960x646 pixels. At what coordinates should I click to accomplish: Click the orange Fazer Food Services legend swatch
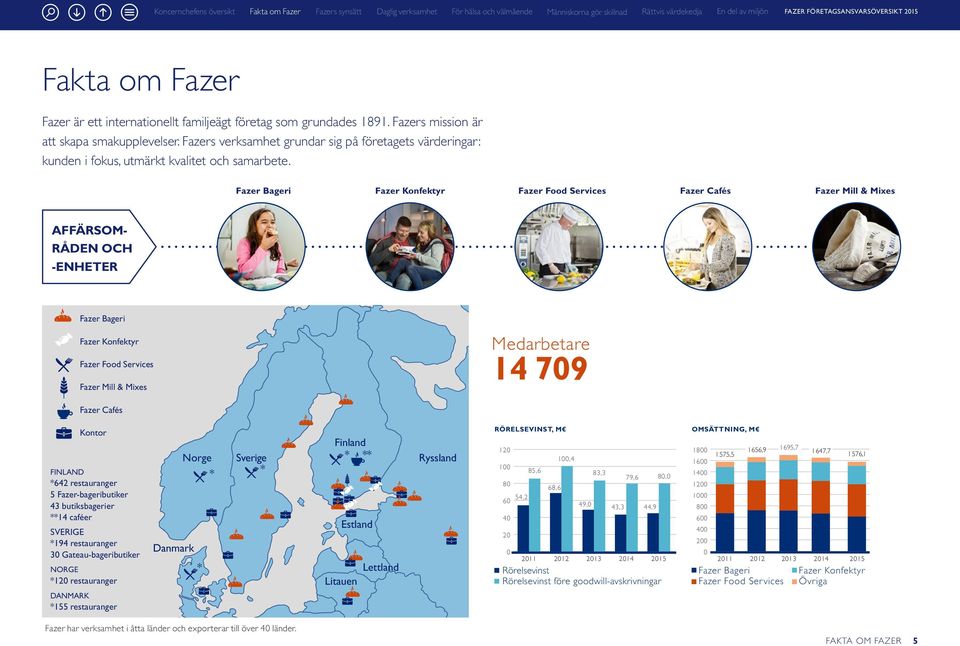[x=694, y=581]
